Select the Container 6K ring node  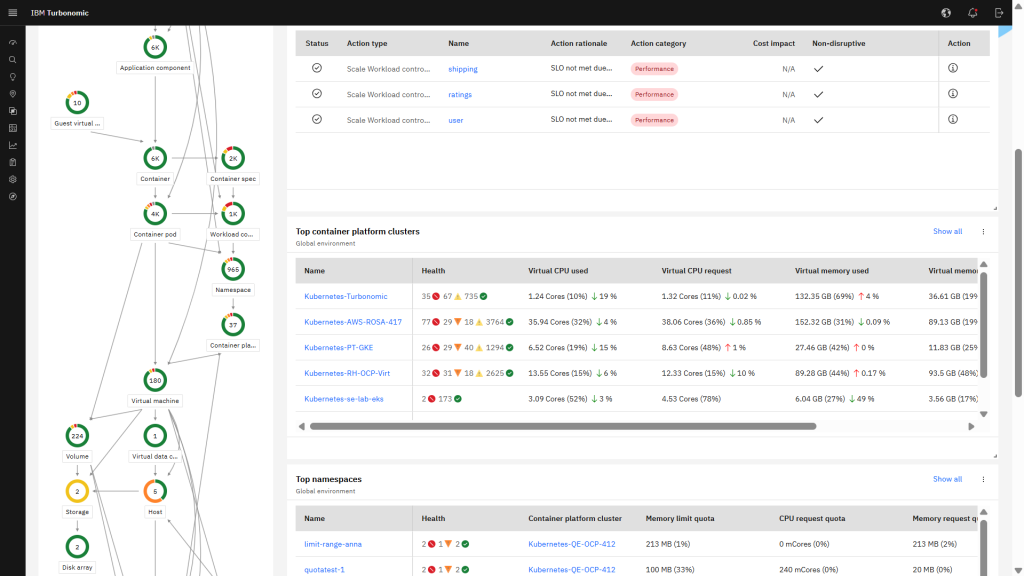click(x=155, y=158)
